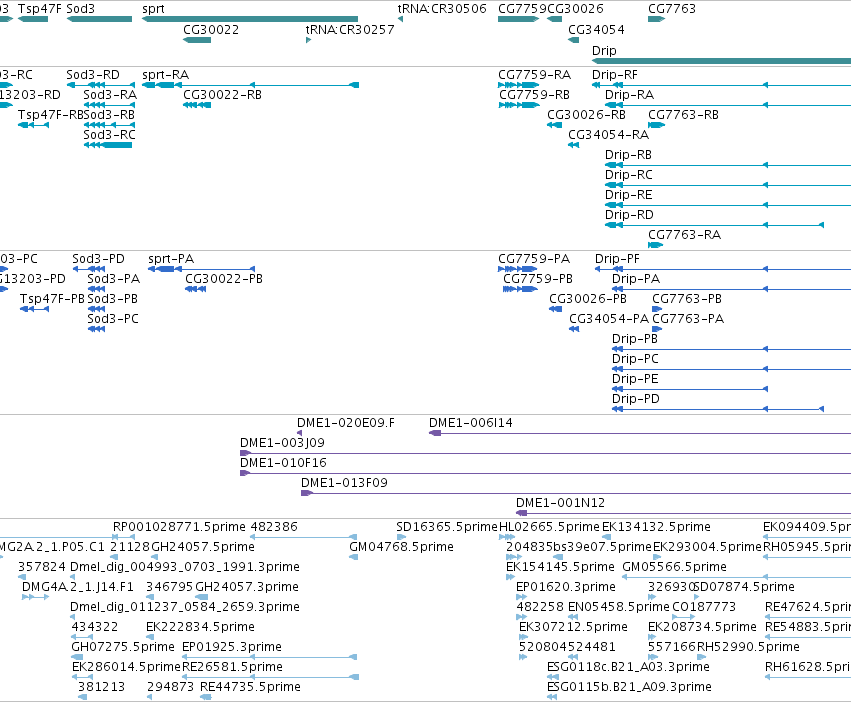The height and width of the screenshot is (702, 851).
Task: Select the Drip-PE protein label
Action: coord(635,379)
